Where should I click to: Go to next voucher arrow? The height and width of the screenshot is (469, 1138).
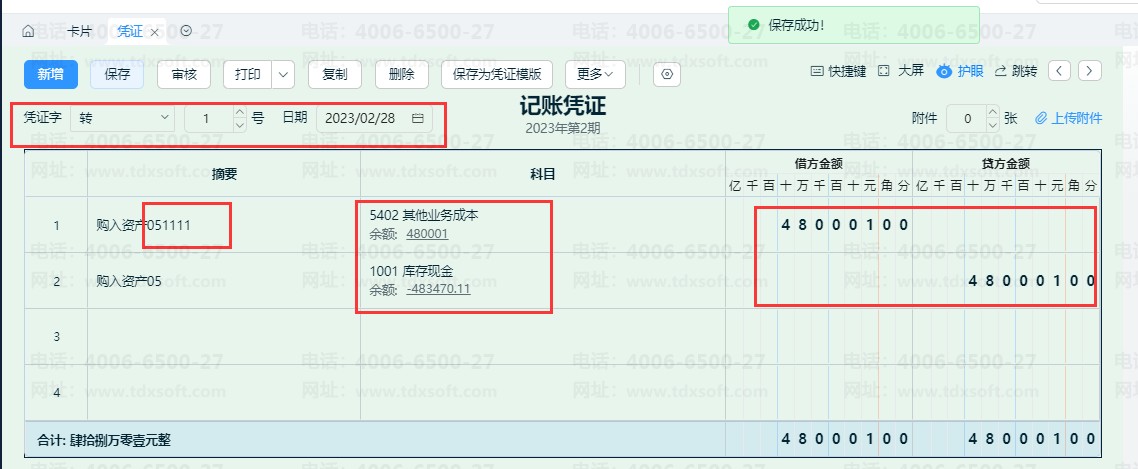(x=1090, y=71)
